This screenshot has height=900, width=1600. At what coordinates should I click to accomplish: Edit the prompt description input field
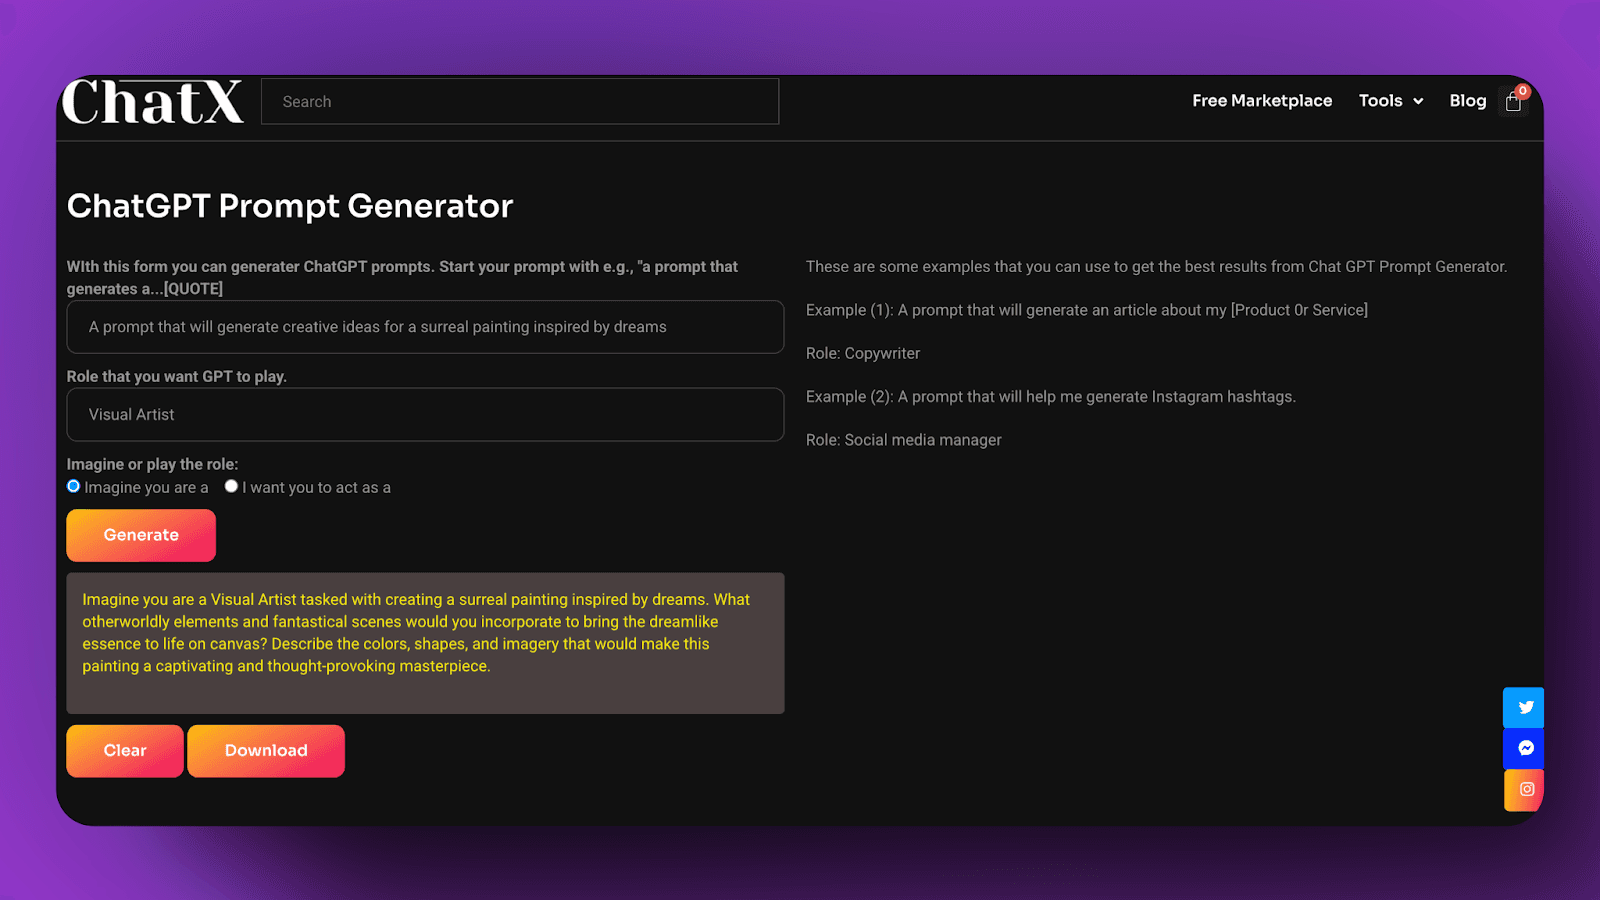(x=425, y=327)
